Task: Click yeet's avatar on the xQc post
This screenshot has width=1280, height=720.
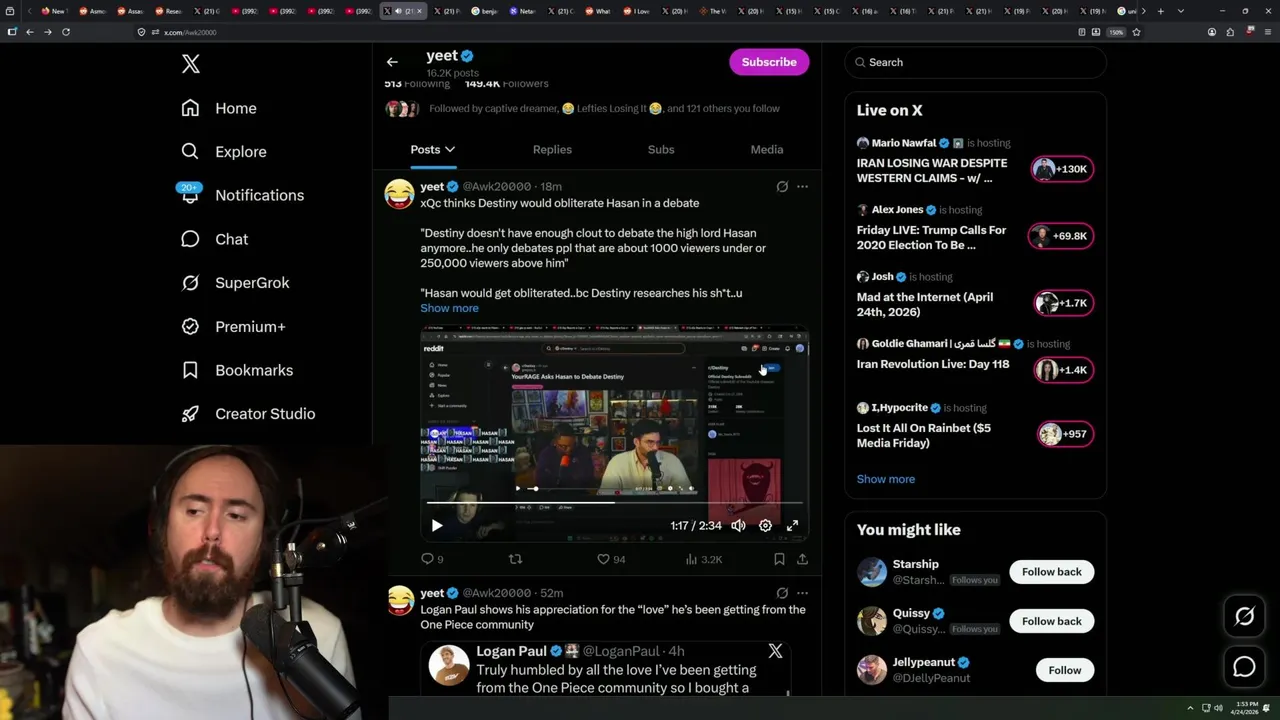Action: [x=400, y=193]
